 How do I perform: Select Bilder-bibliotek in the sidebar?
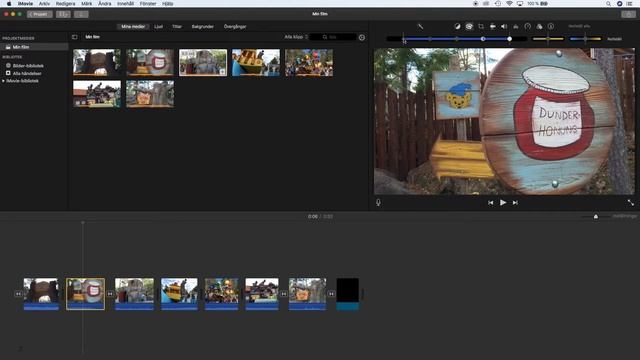coord(28,66)
